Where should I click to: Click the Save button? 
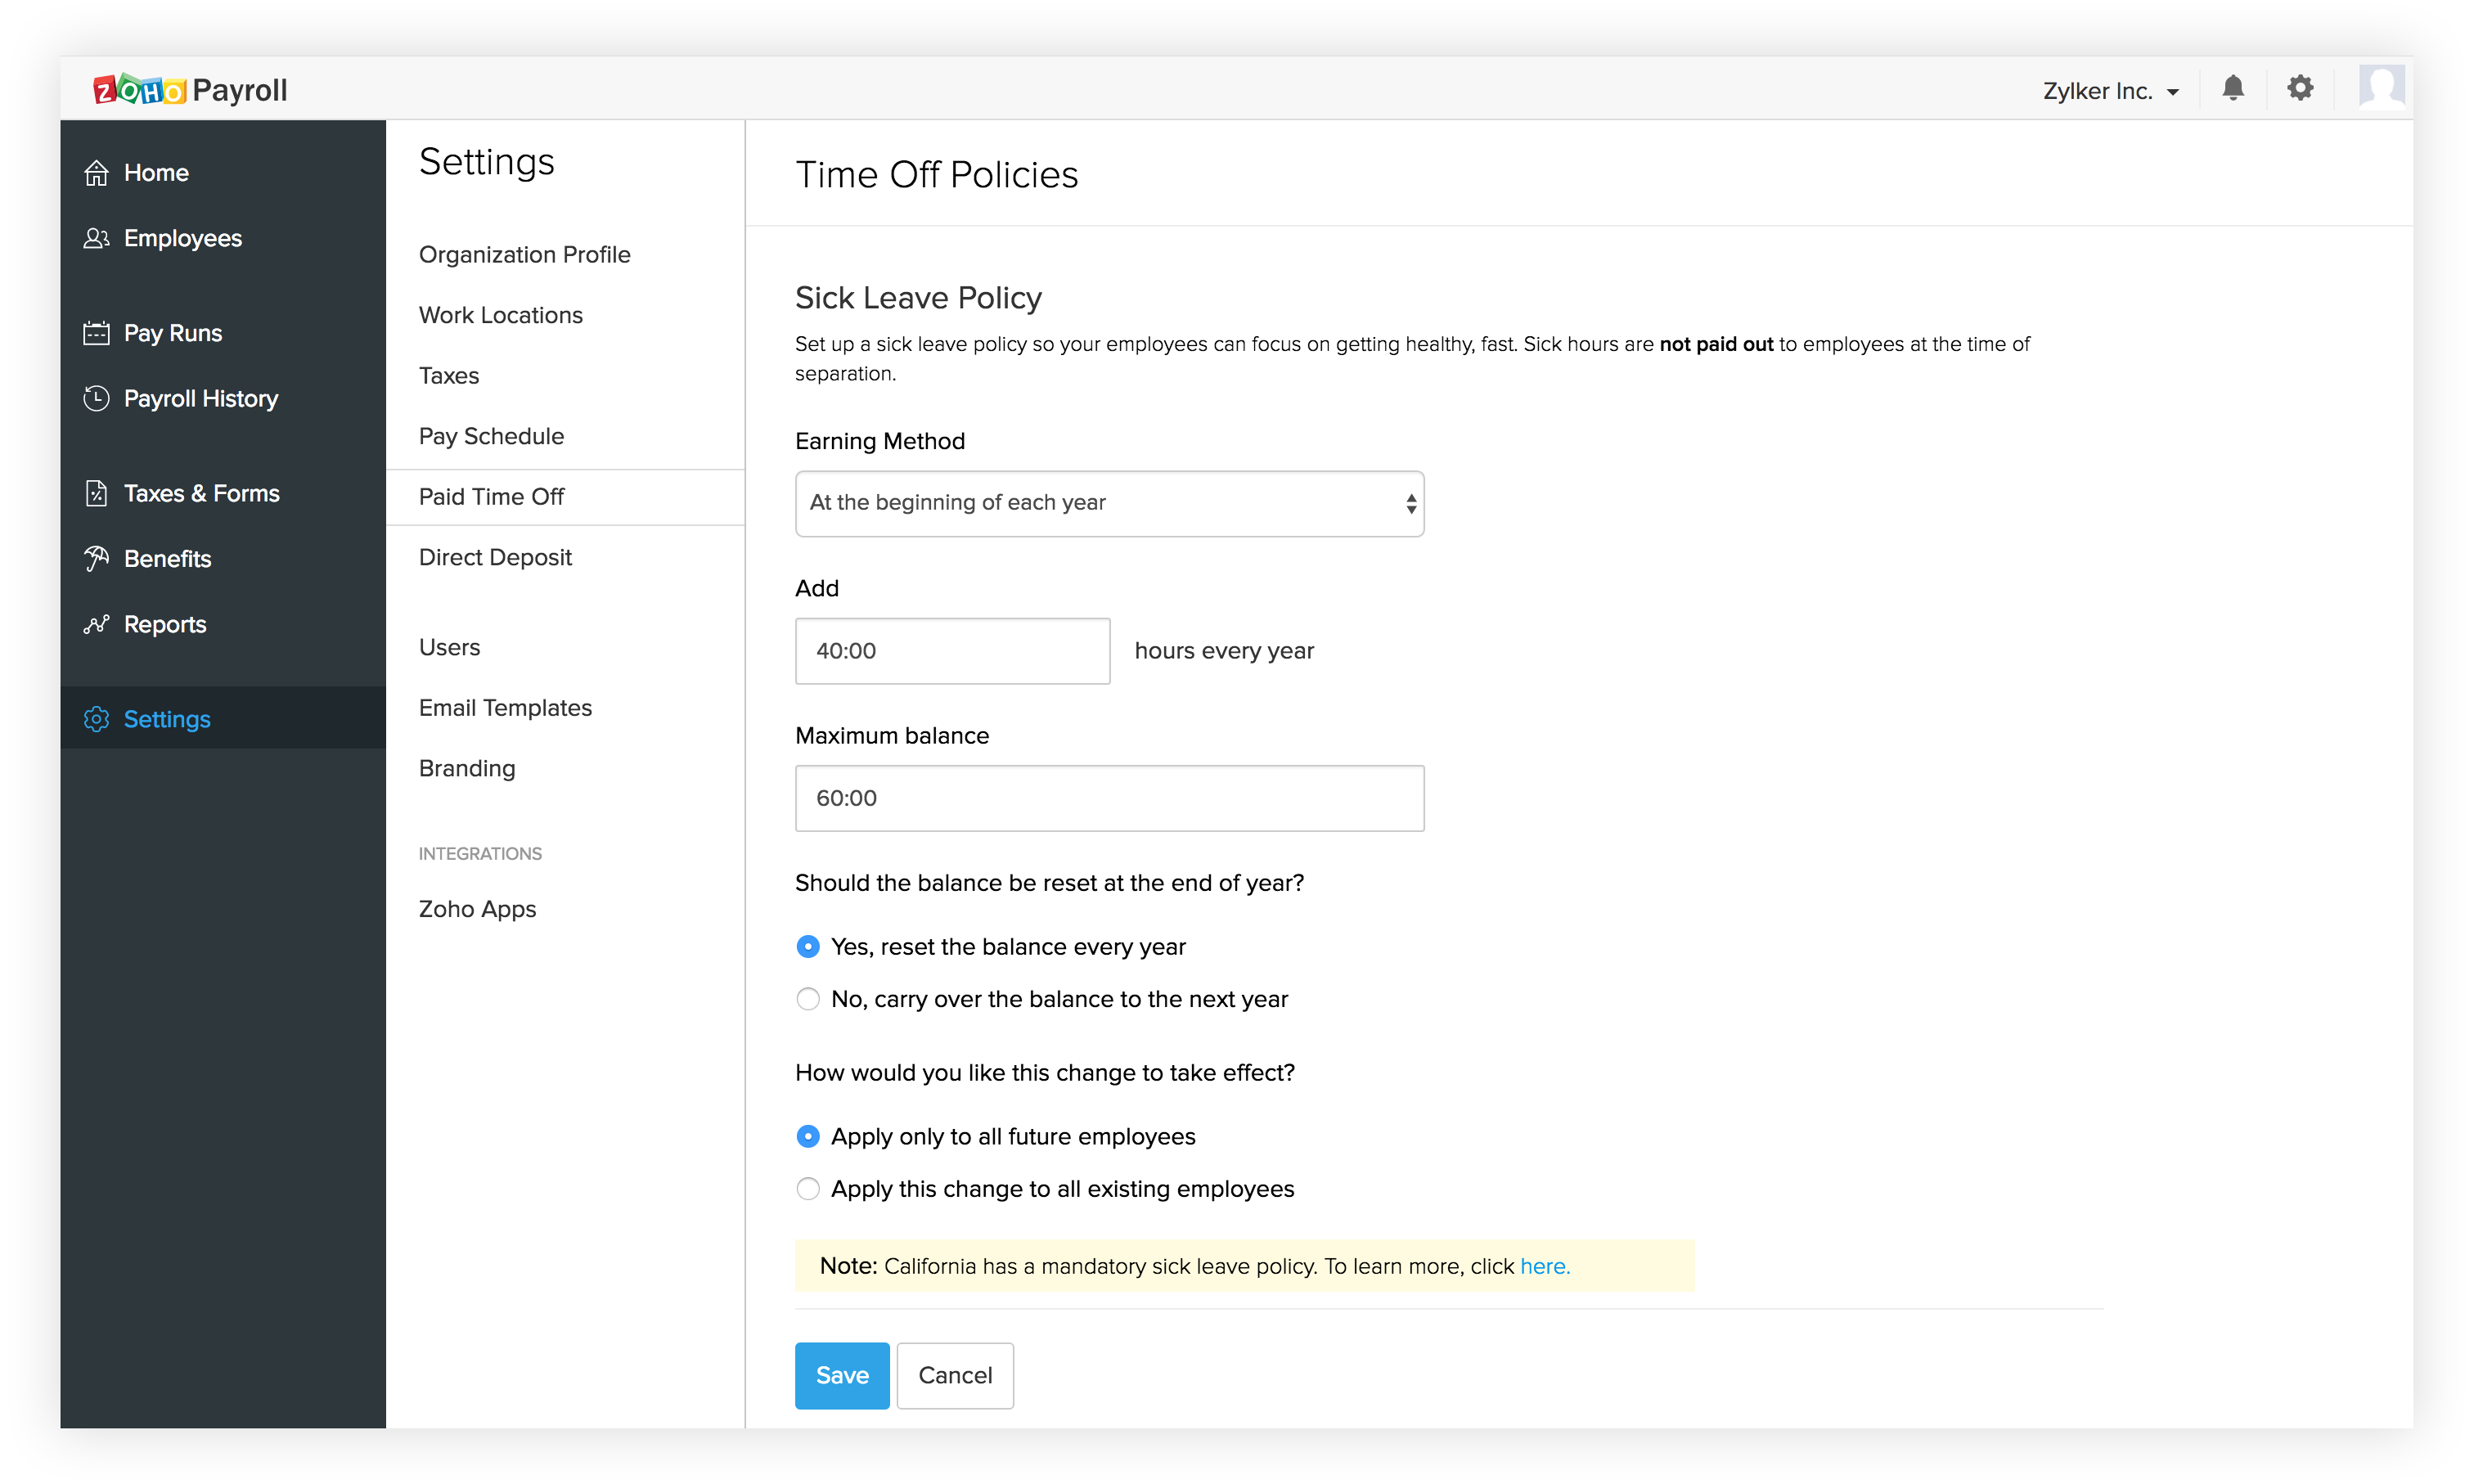(841, 1375)
